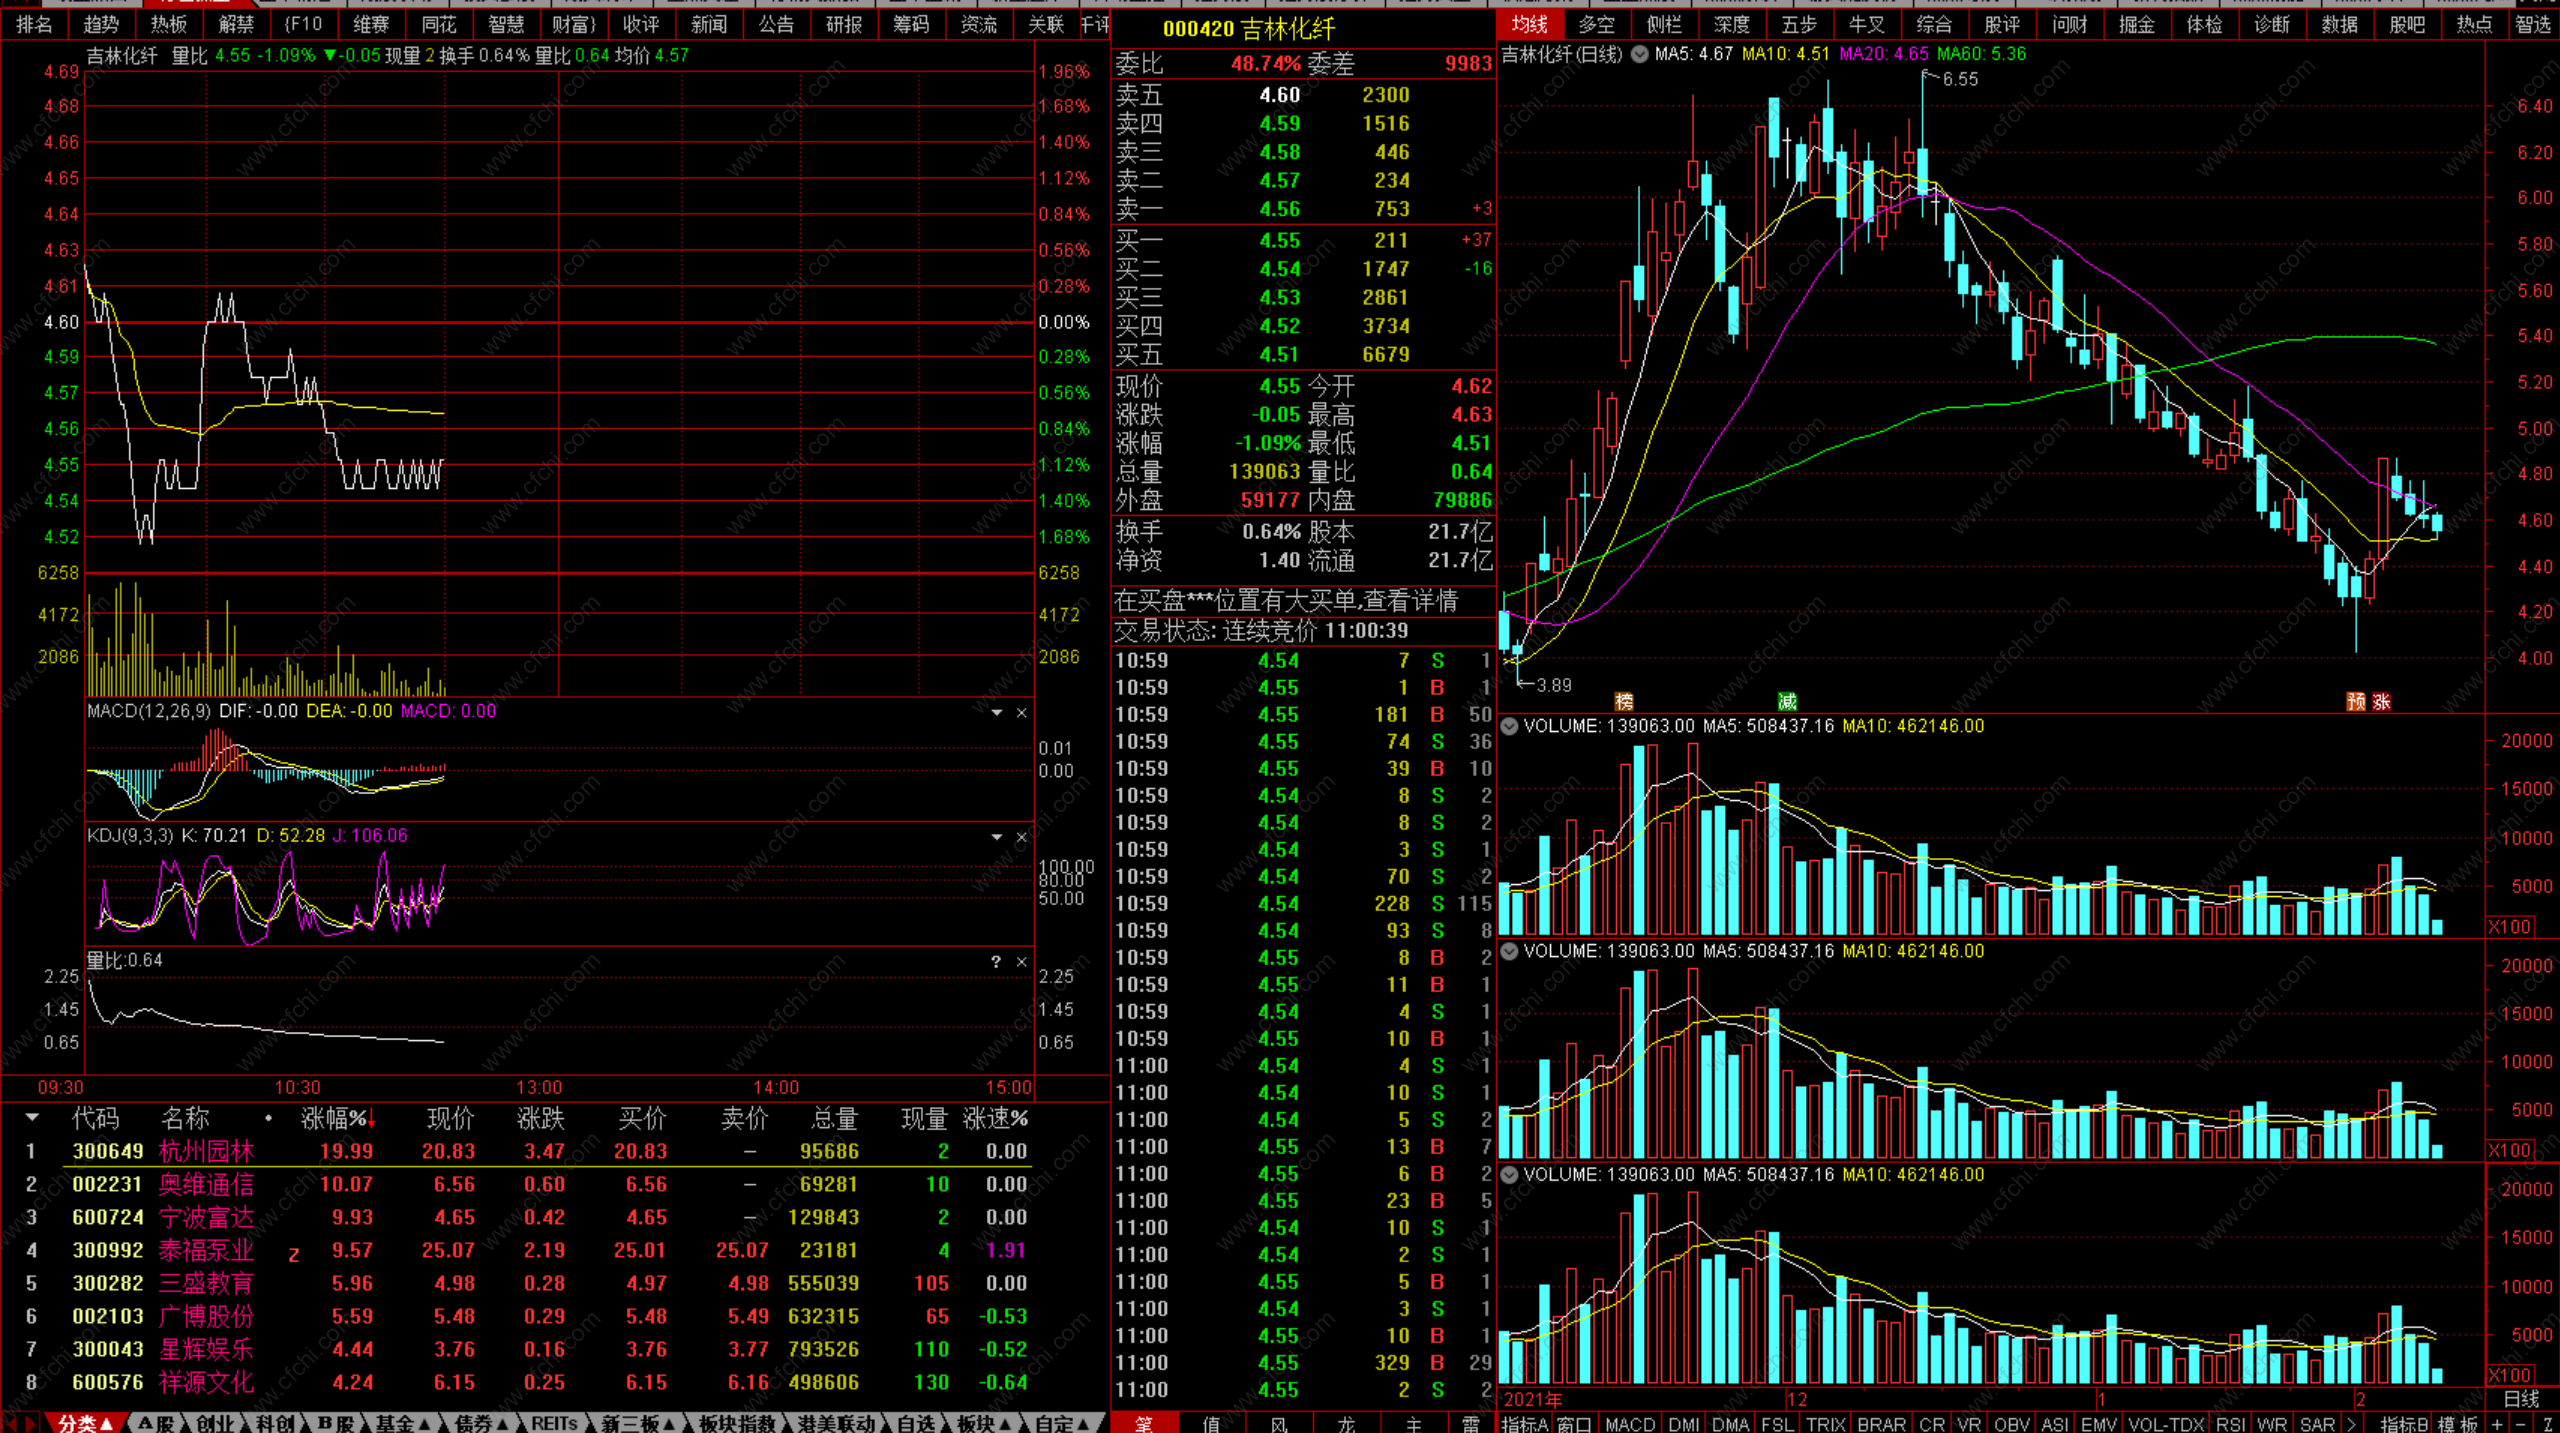Close the MACD indicator sub-panel
2560x1433 pixels.
click(x=1021, y=712)
